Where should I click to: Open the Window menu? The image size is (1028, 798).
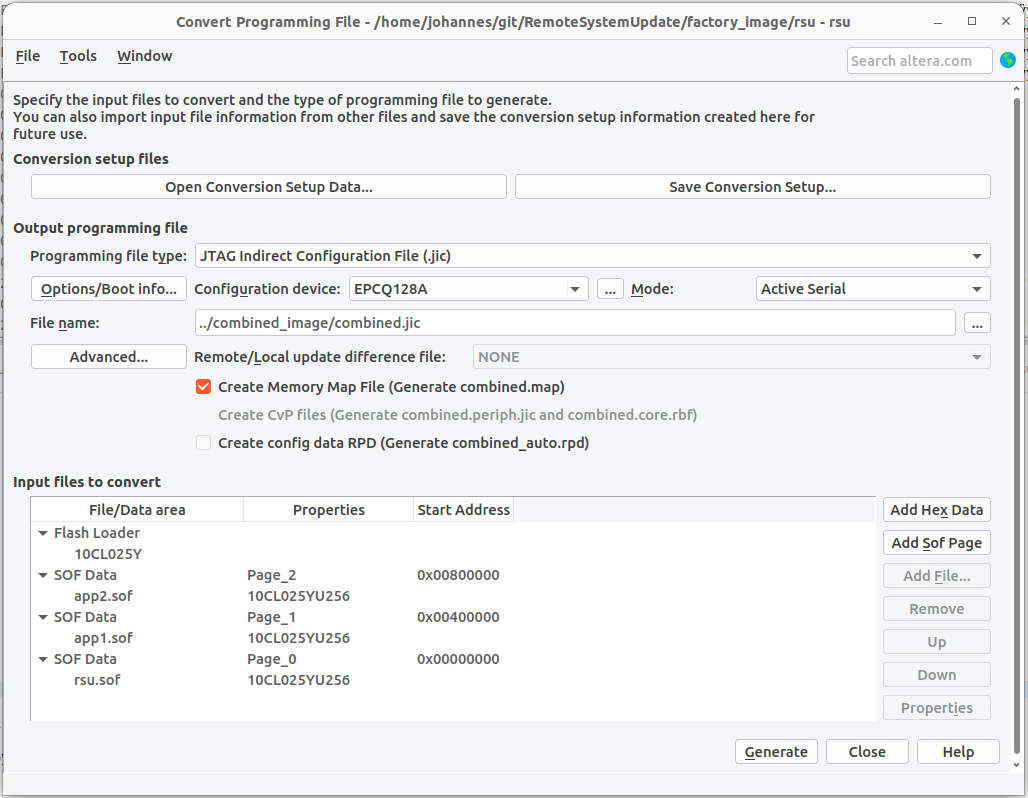pyautogui.click(x=144, y=56)
